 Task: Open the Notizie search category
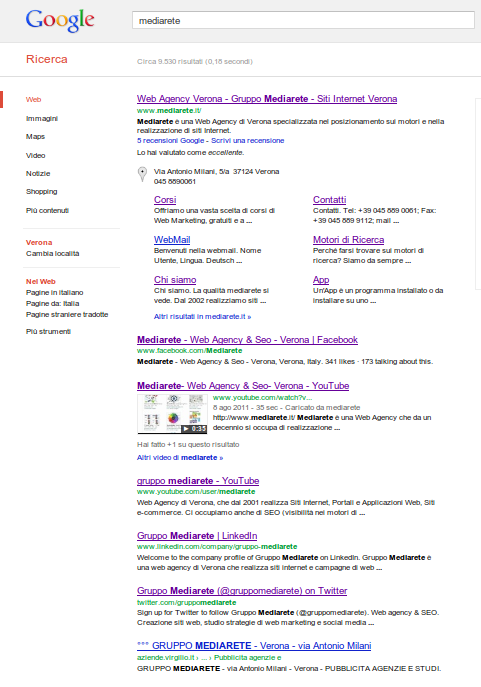(x=38, y=174)
